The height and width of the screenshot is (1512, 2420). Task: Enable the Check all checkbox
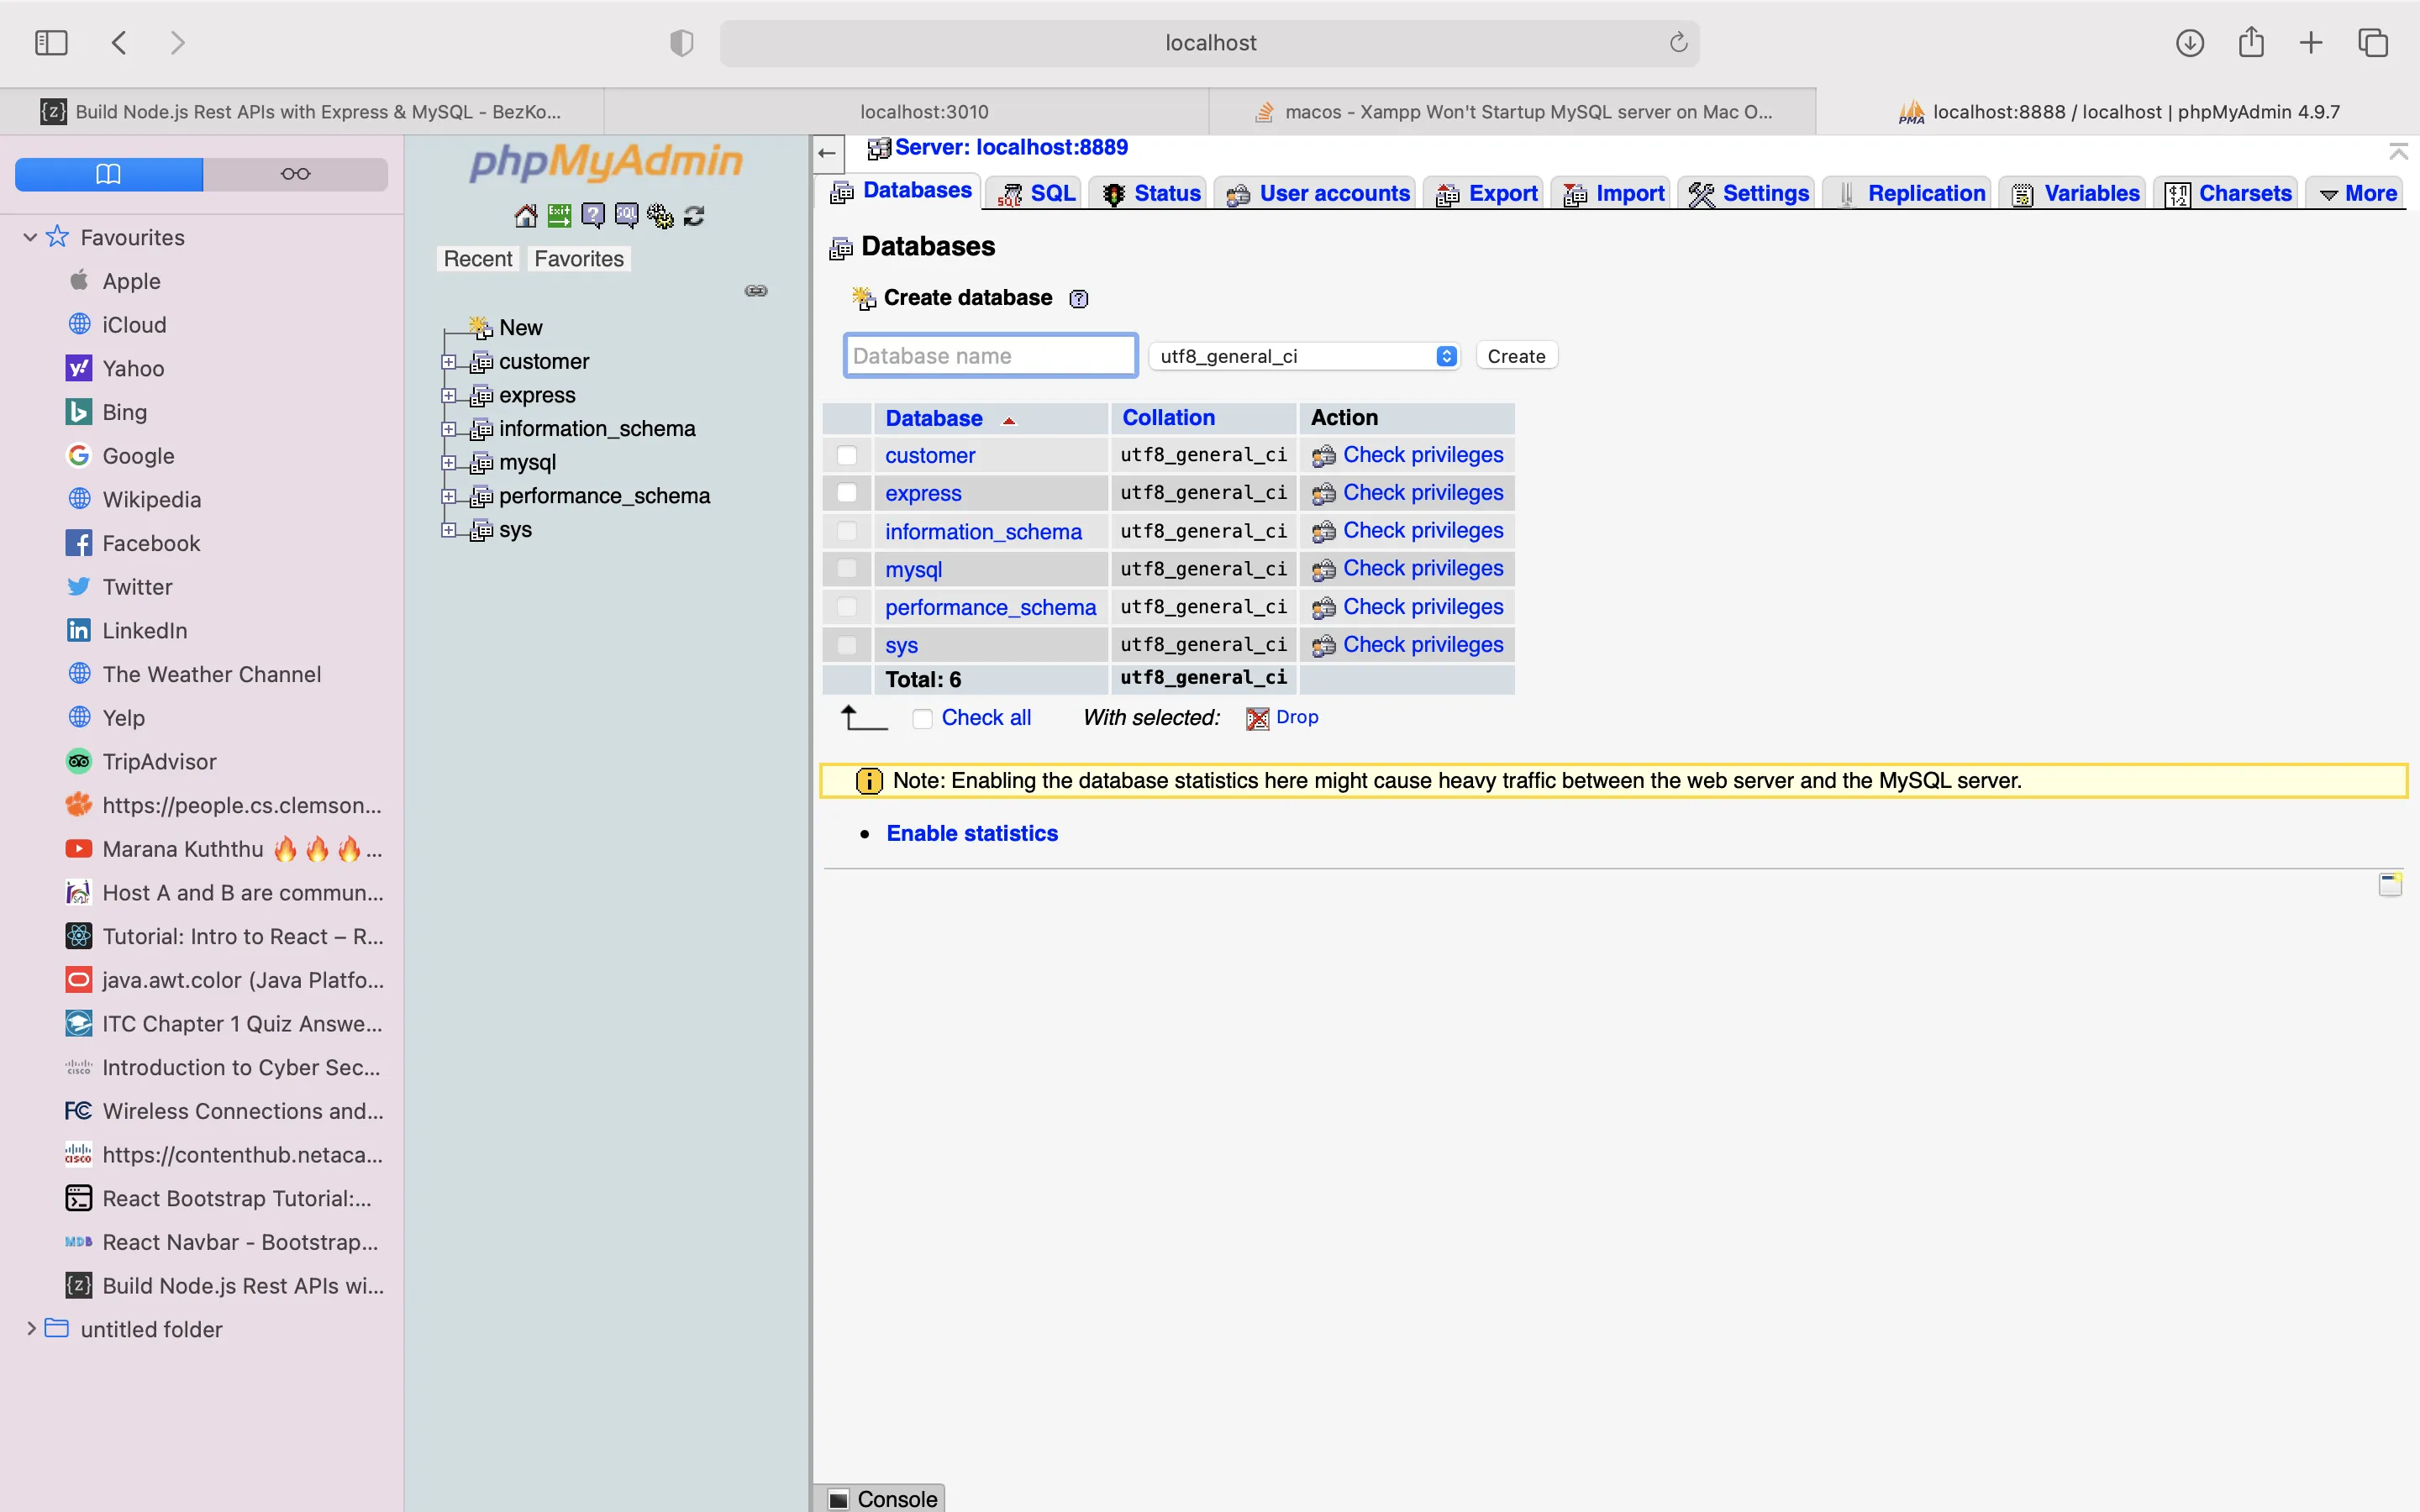[922, 719]
